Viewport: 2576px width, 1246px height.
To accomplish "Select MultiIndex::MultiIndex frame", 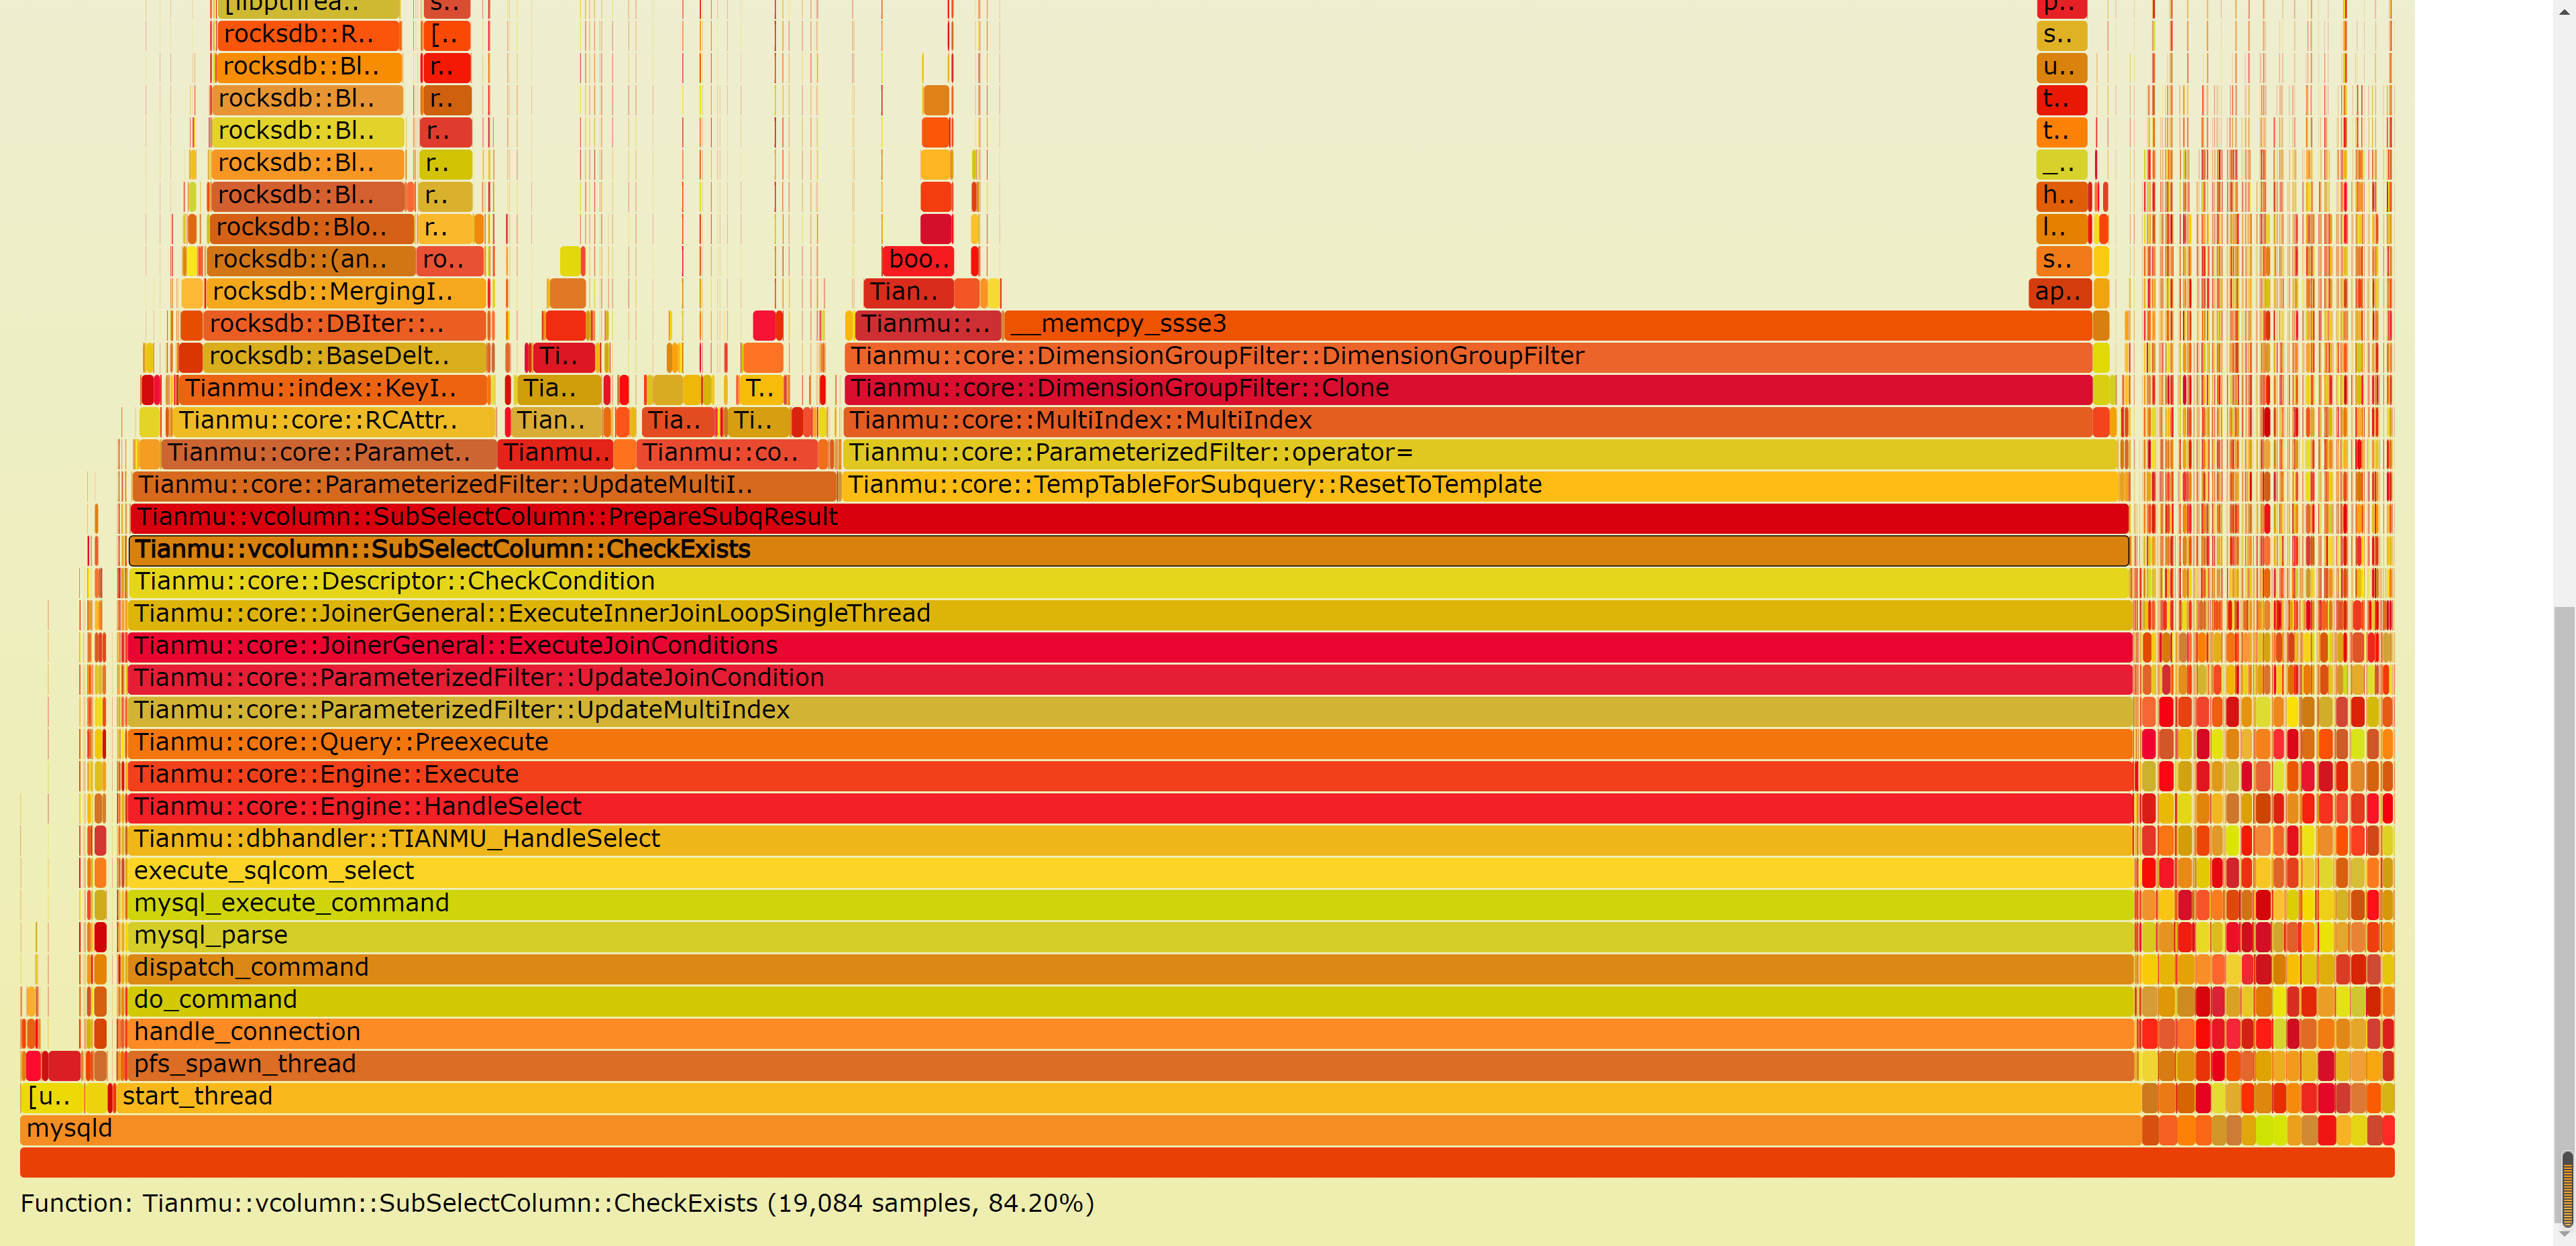I will pos(1468,421).
